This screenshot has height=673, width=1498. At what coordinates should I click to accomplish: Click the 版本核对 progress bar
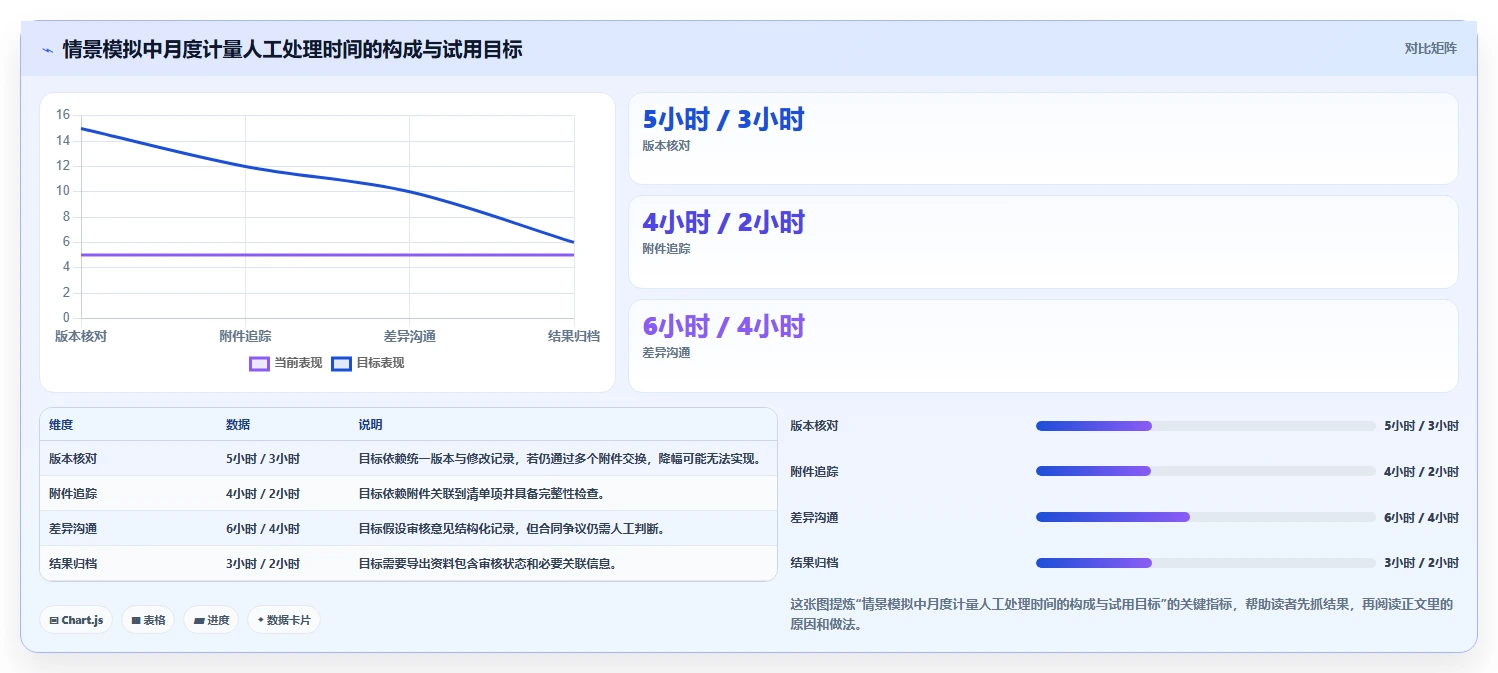click(1206, 426)
